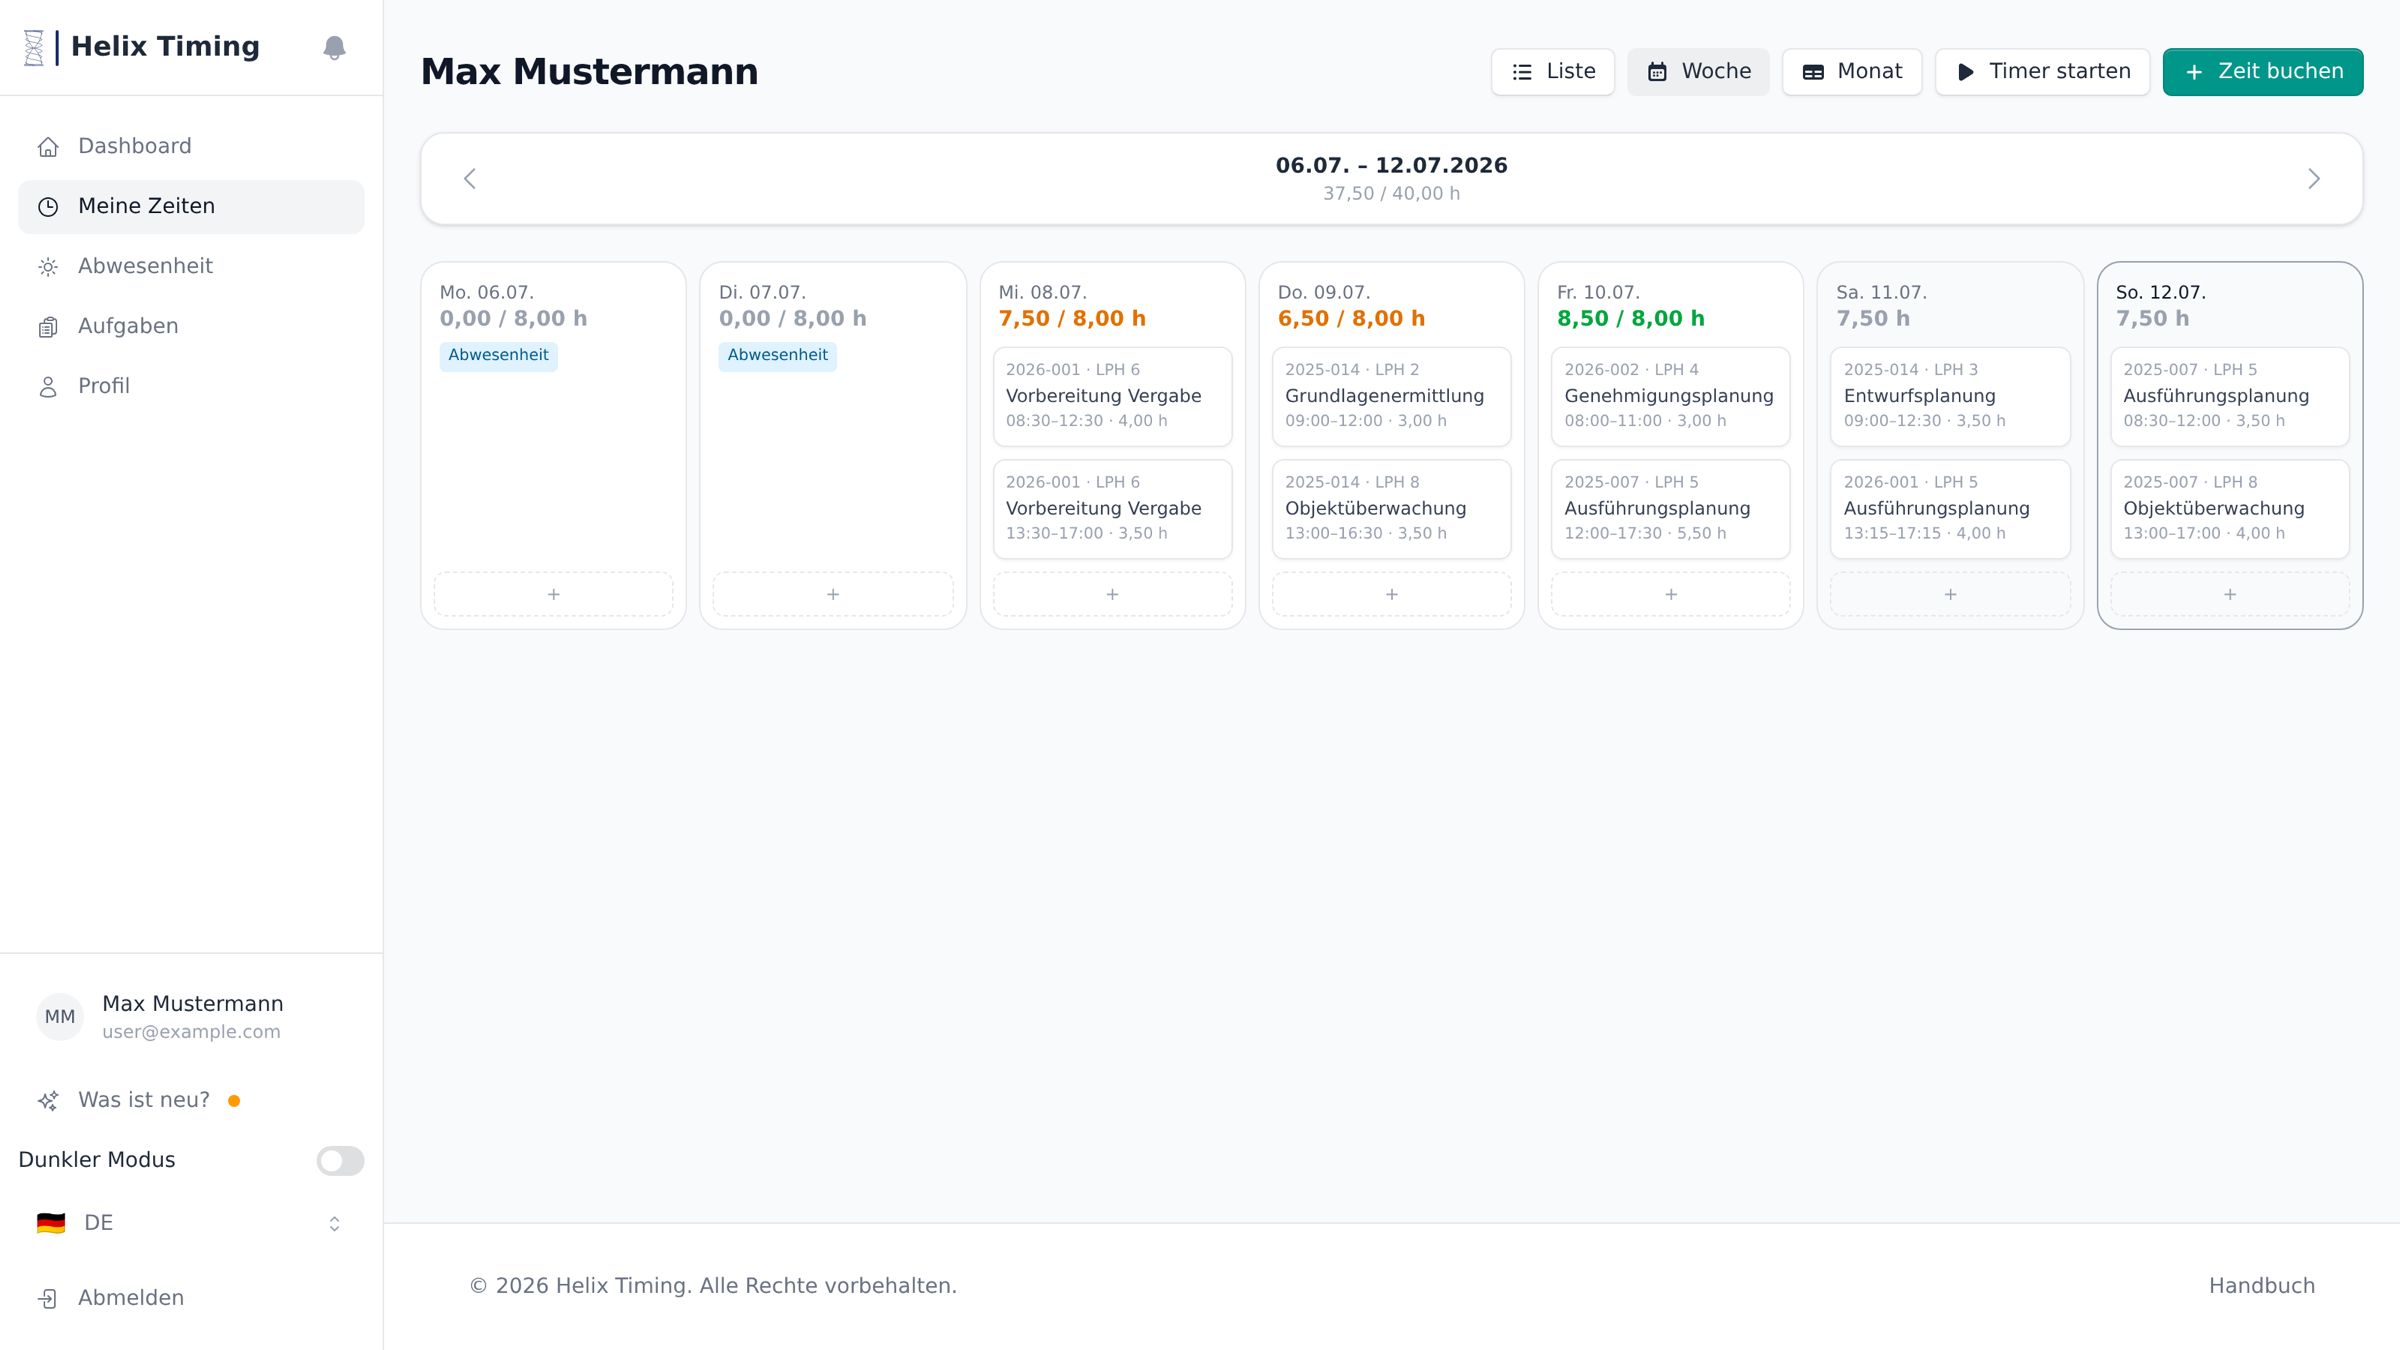Open Entwurfsplanung entry on Saturday

pyautogui.click(x=1950, y=396)
